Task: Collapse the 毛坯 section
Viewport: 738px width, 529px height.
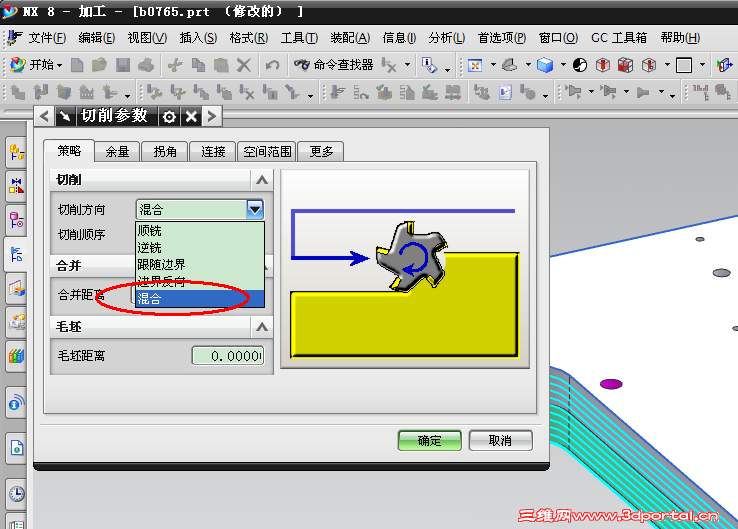Action: 262,327
